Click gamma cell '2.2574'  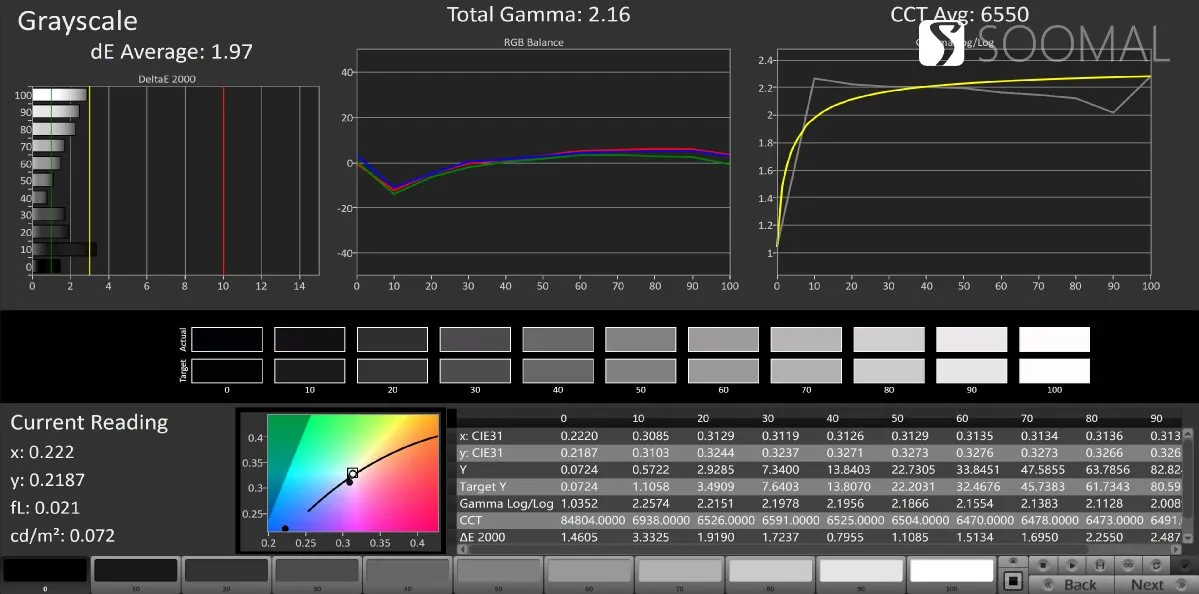pyautogui.click(x=651, y=503)
